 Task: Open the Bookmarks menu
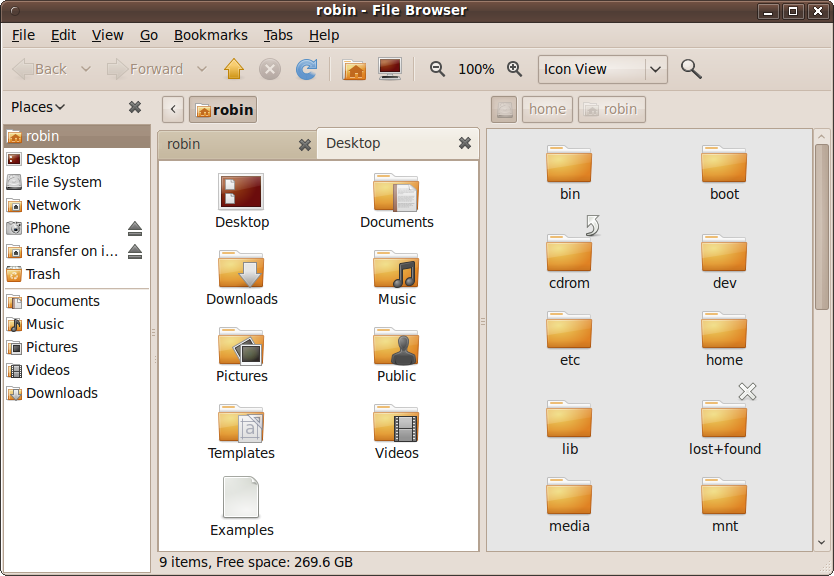(210, 35)
